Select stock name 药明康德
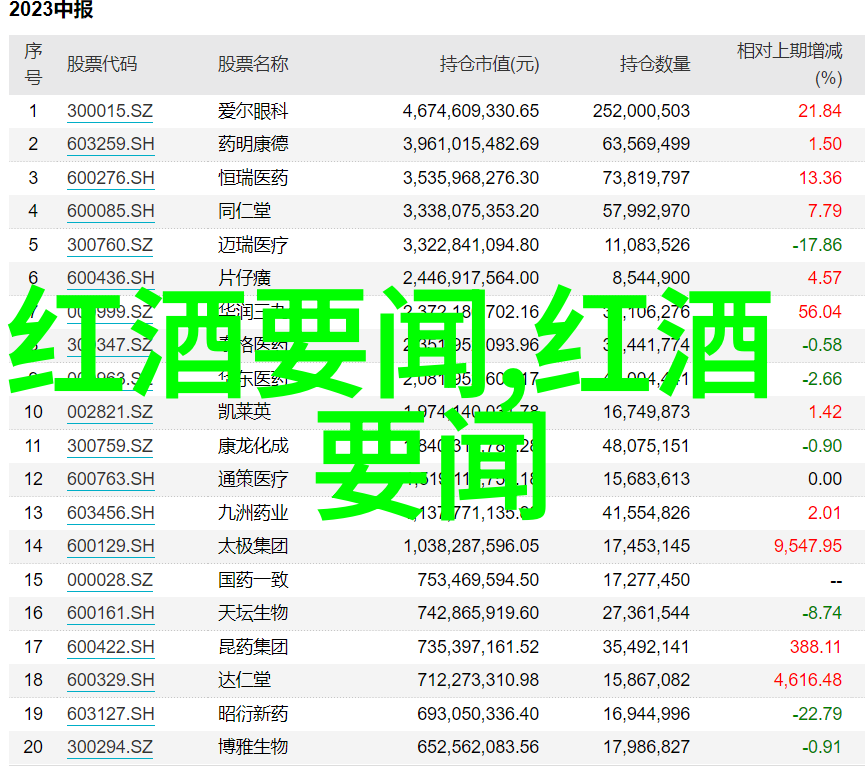The image size is (865, 776). [x=253, y=144]
